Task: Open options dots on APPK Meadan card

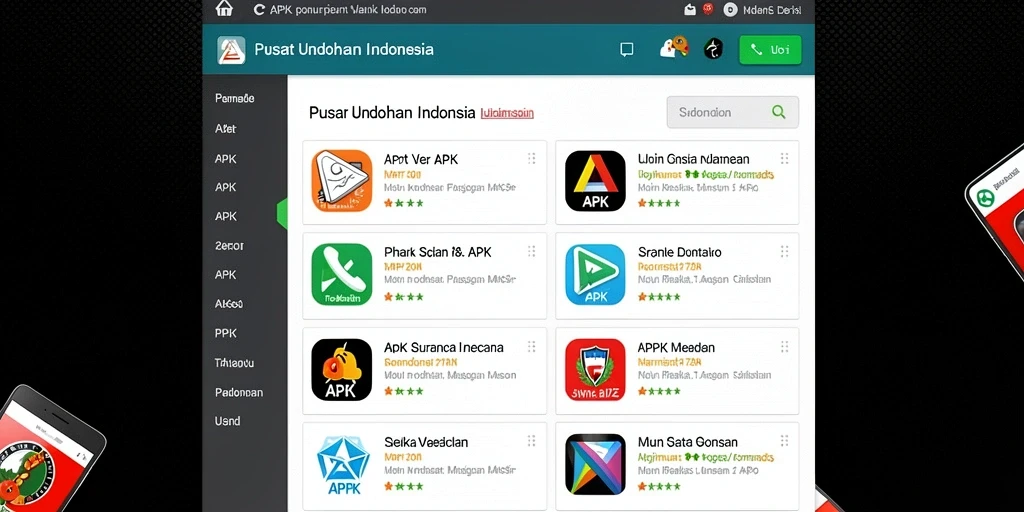Action: click(784, 347)
